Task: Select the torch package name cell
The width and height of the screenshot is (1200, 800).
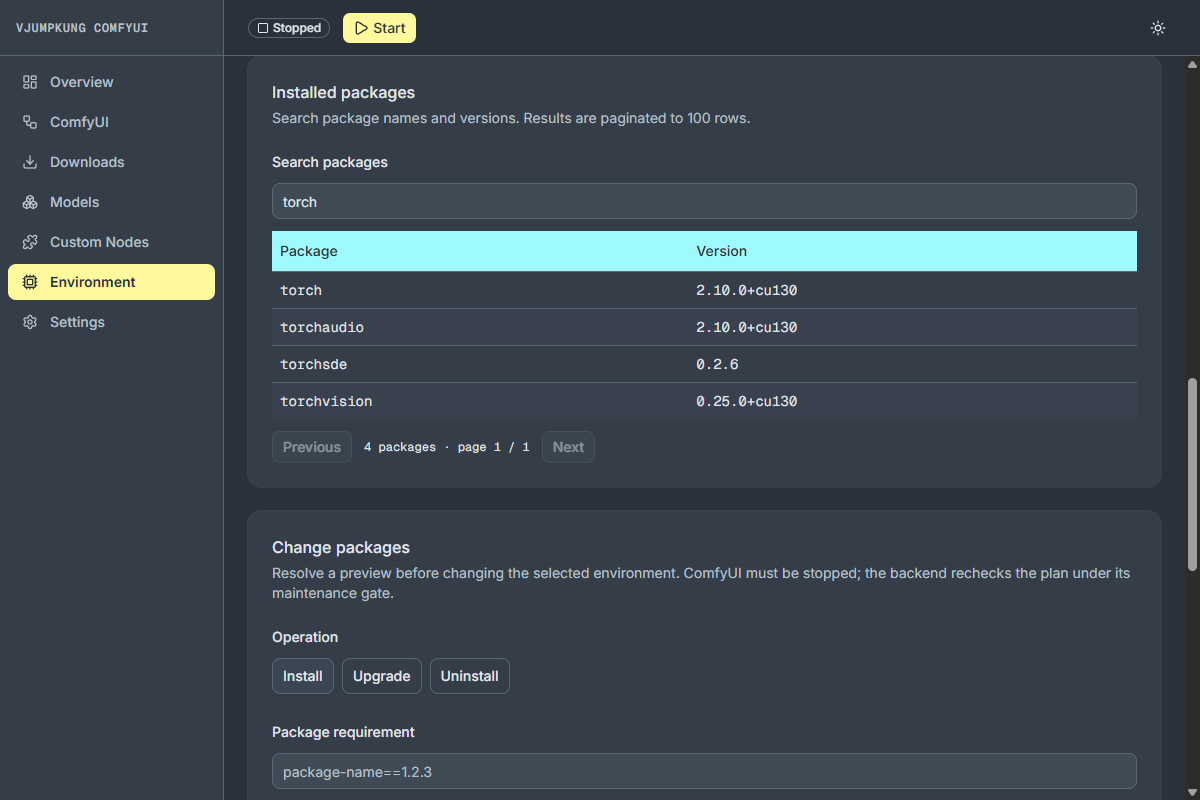Action: click(x=301, y=290)
